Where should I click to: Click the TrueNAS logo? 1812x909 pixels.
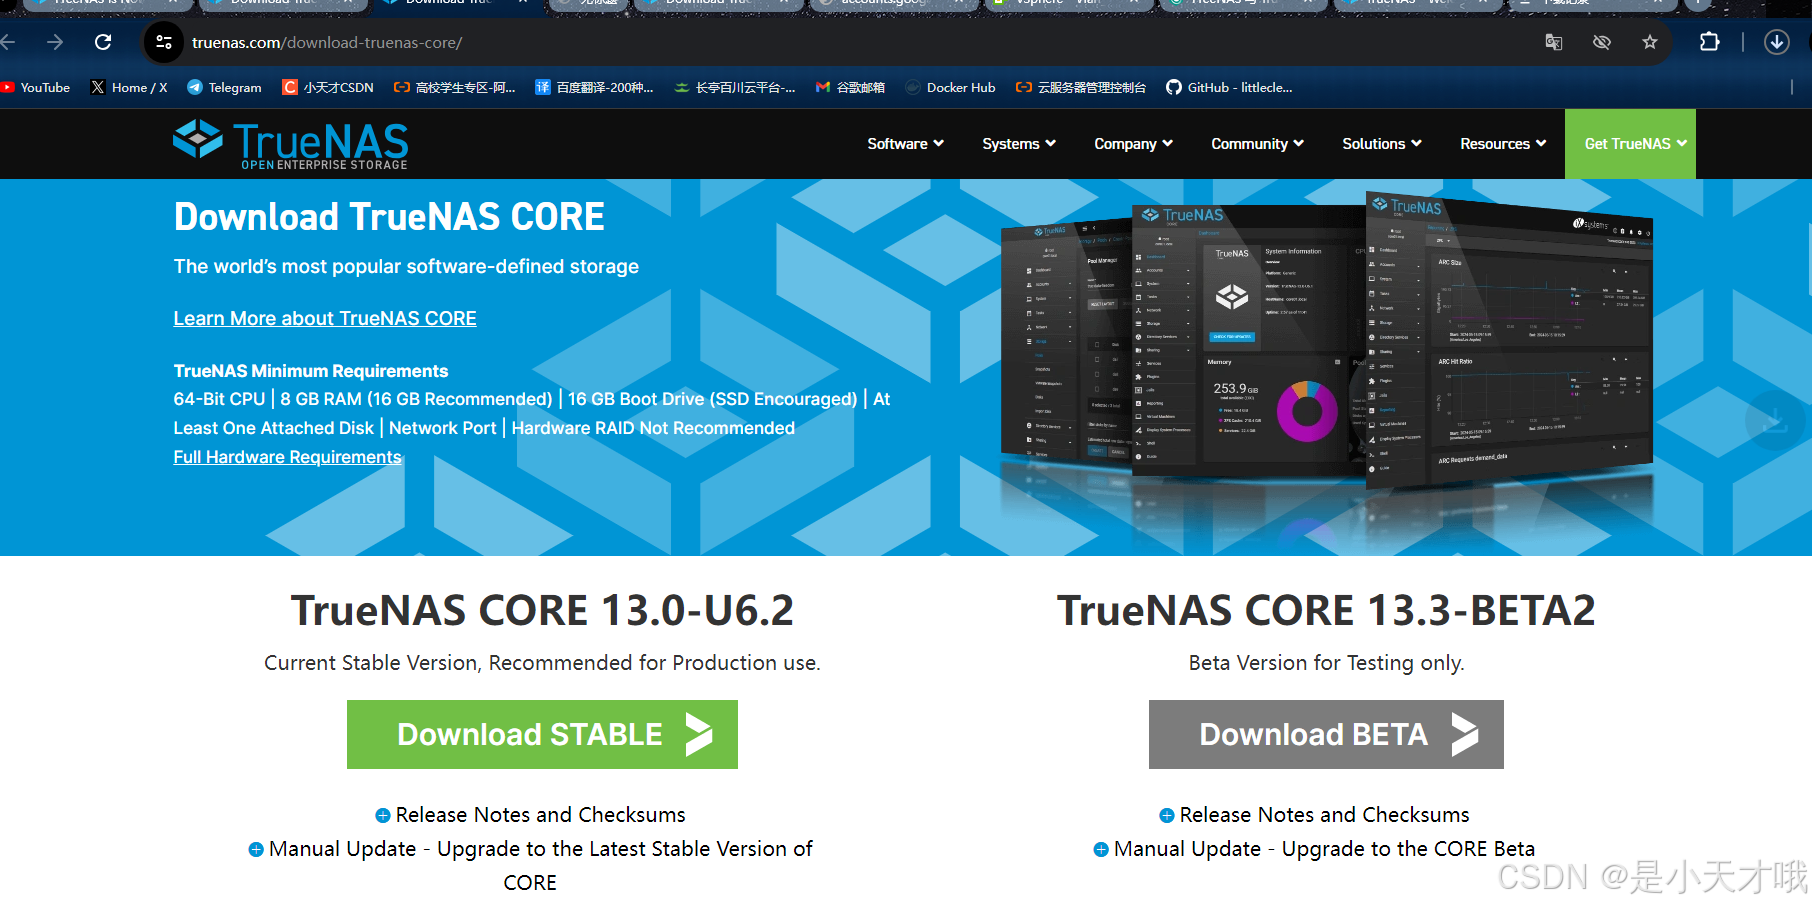coord(291,145)
